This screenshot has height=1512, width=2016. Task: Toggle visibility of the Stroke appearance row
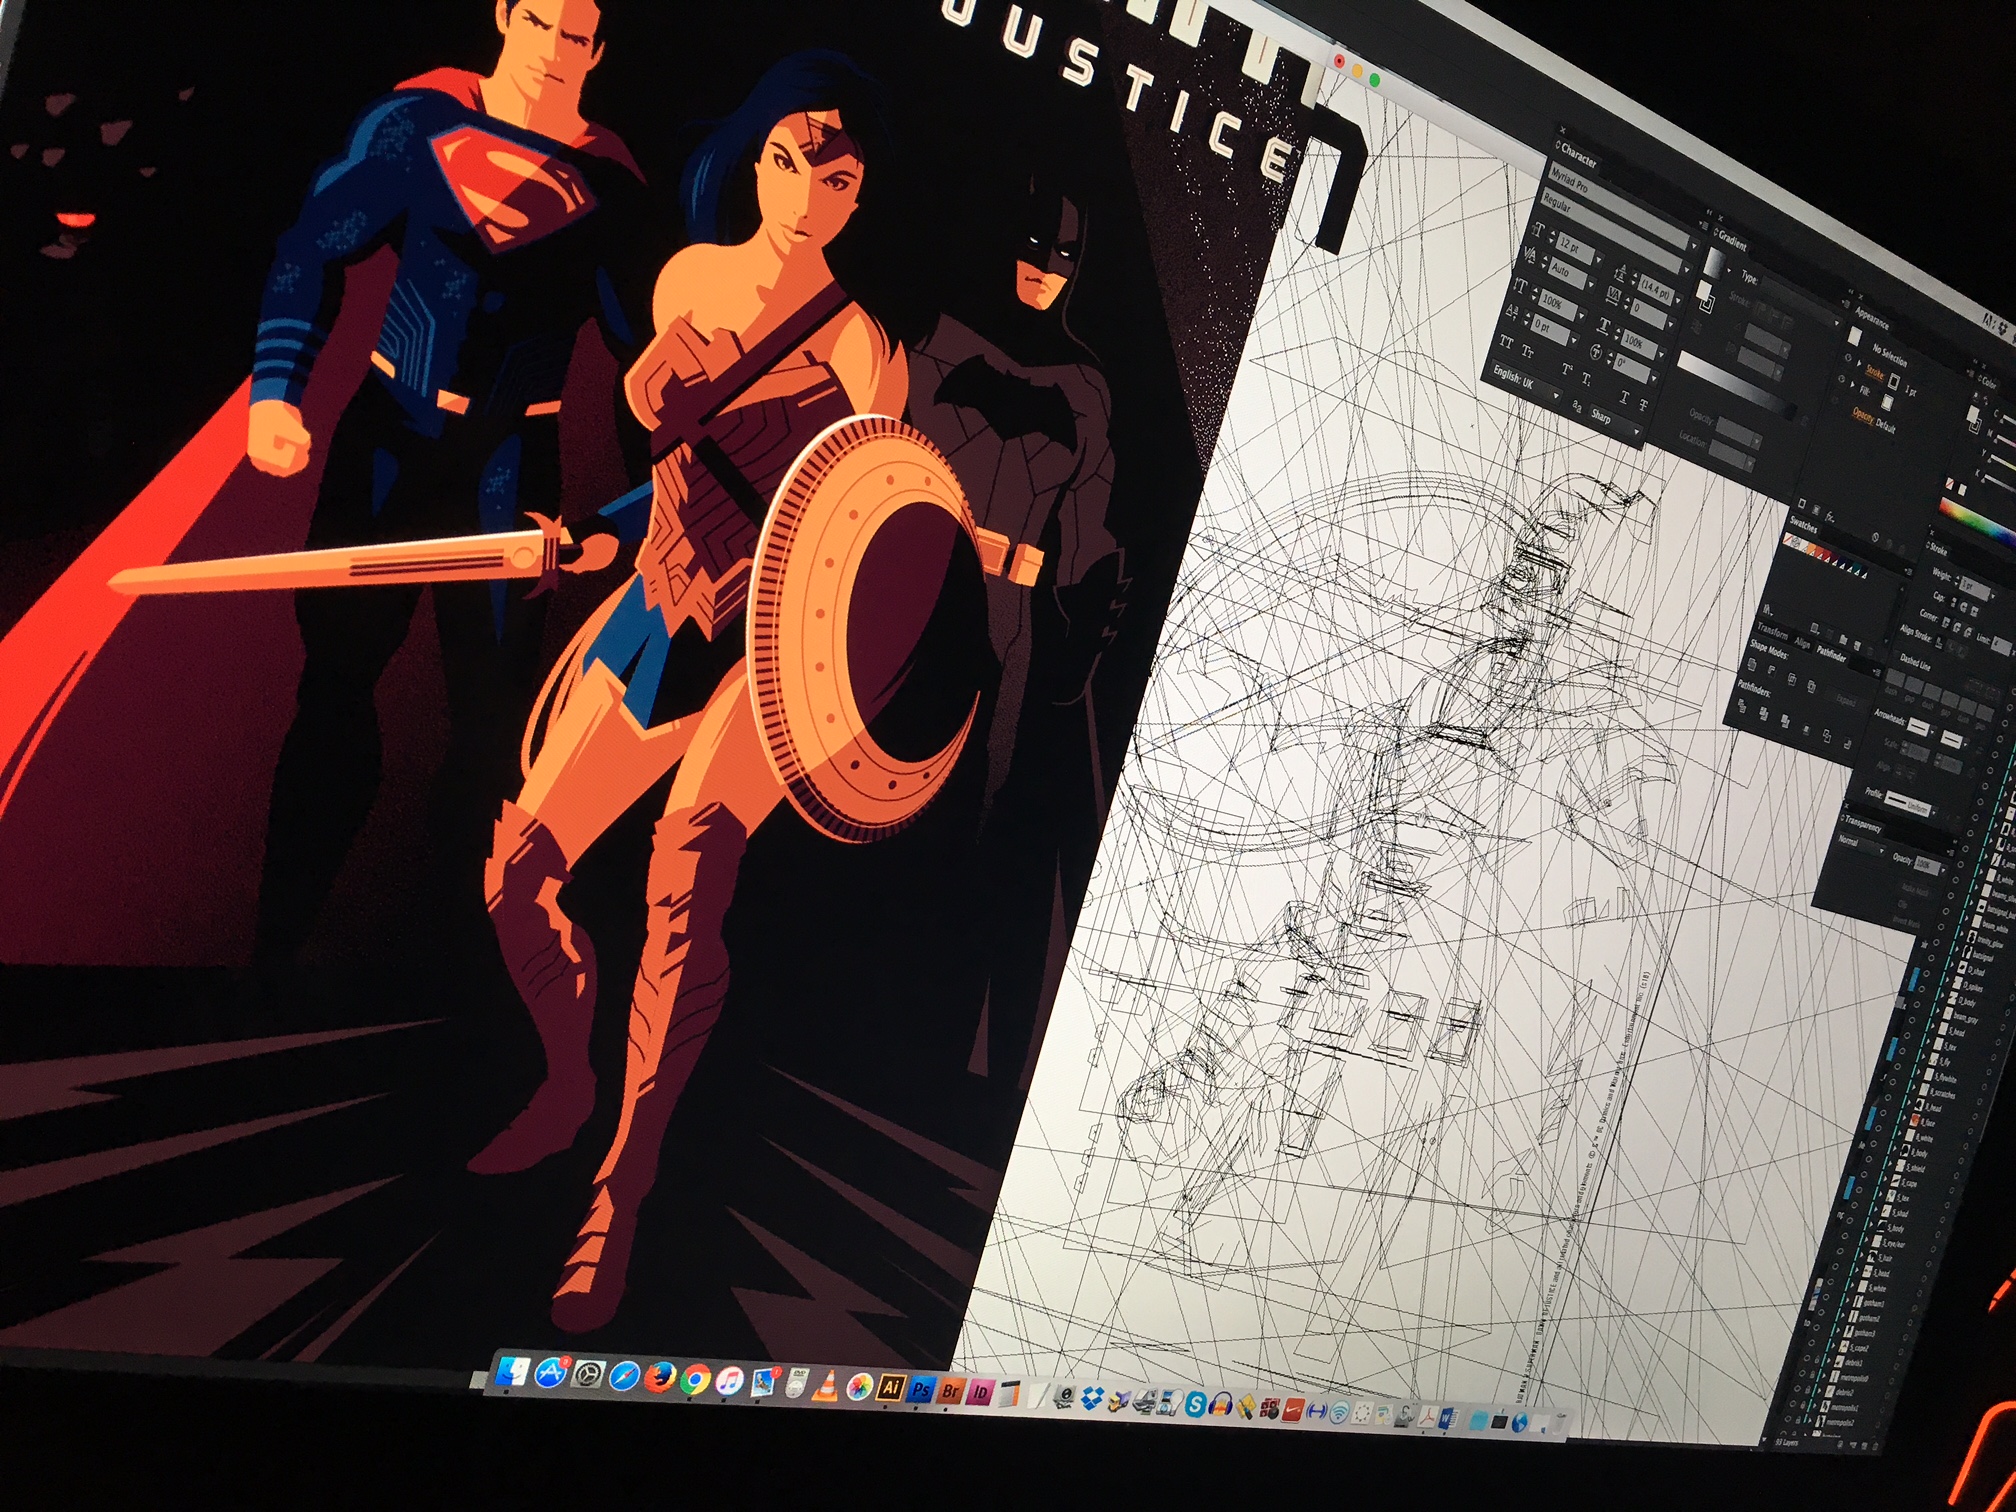[1848, 358]
